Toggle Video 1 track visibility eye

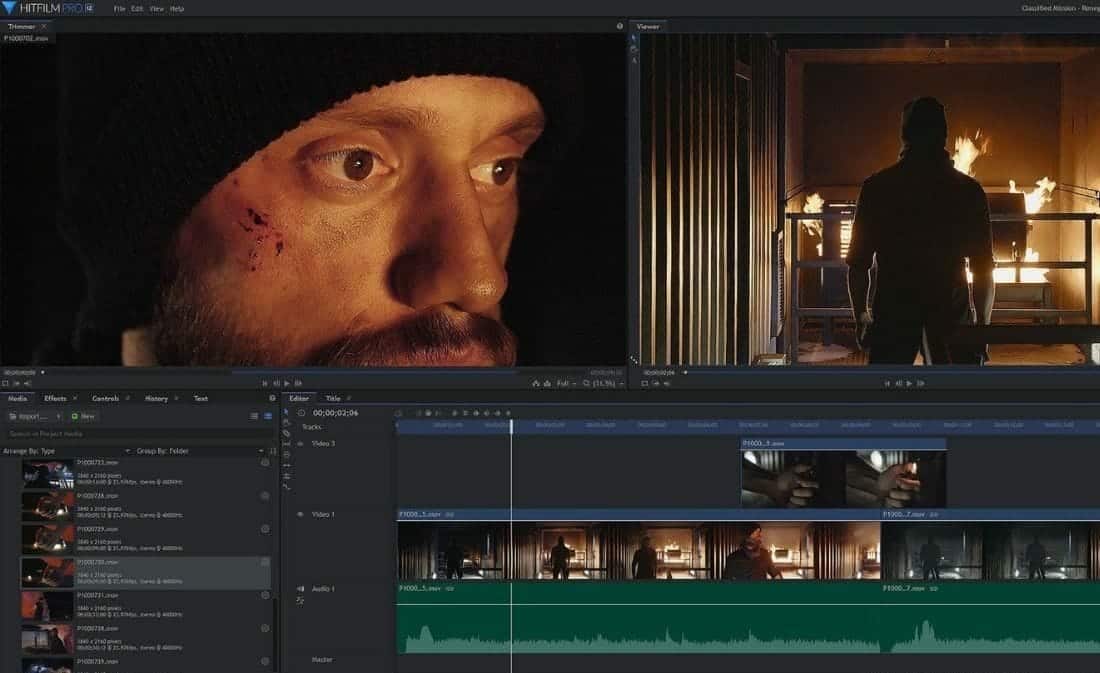(300, 514)
